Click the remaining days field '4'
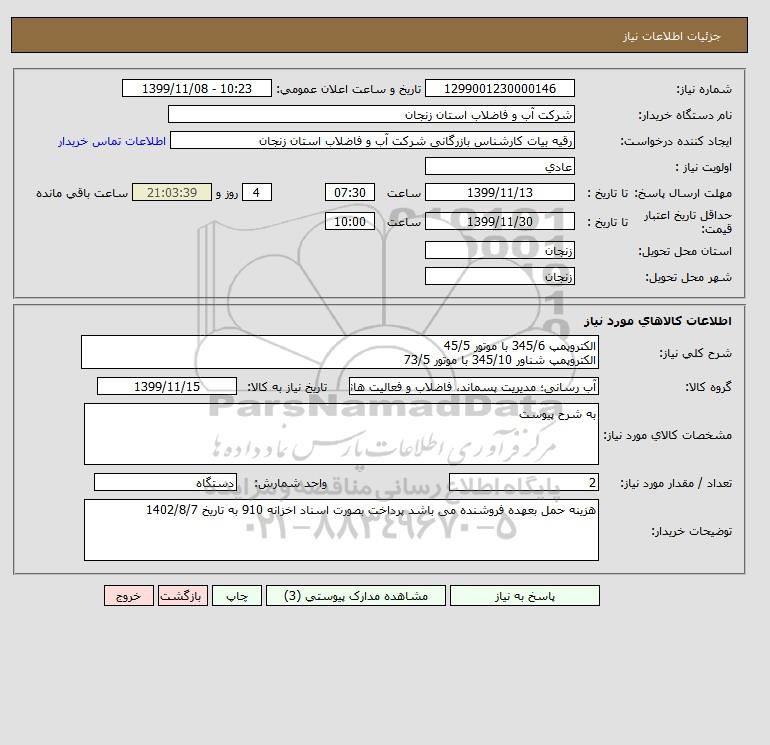The image size is (770, 745). tap(256, 193)
